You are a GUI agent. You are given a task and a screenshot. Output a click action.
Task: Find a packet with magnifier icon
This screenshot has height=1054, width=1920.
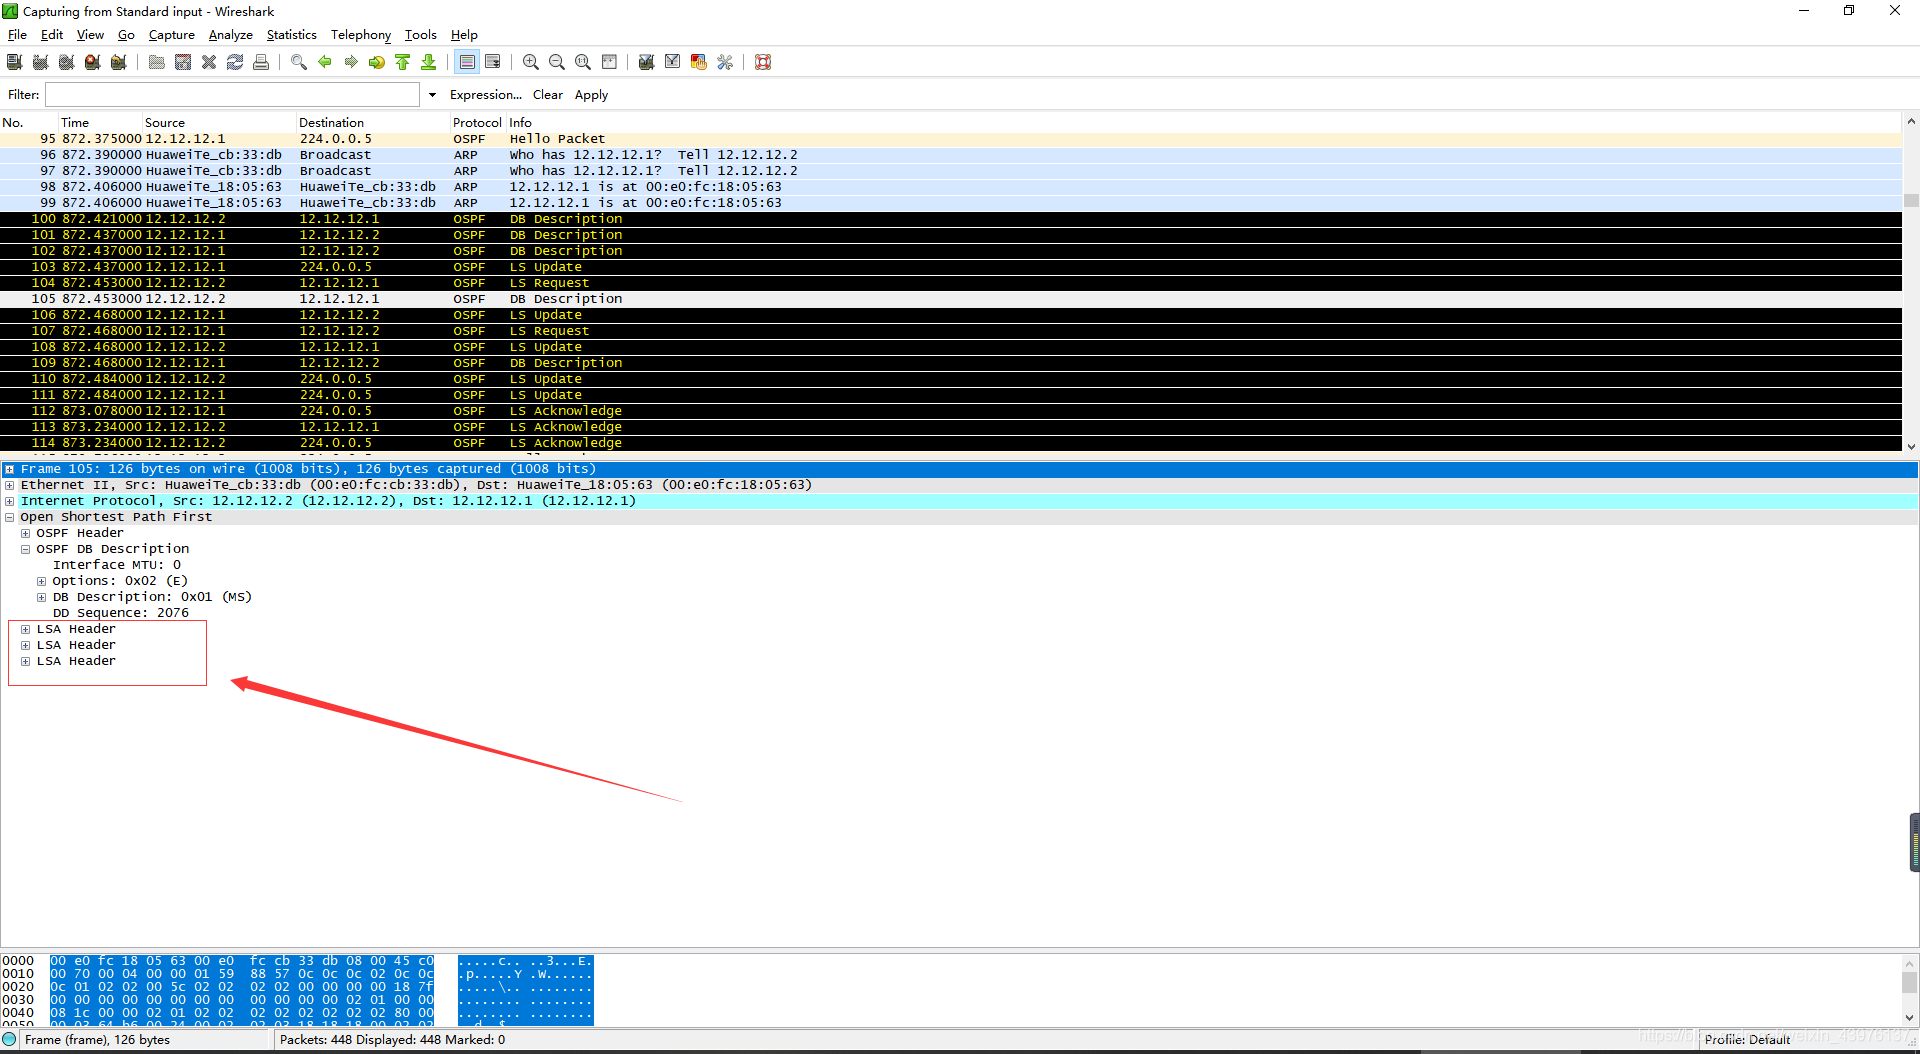[x=299, y=62]
